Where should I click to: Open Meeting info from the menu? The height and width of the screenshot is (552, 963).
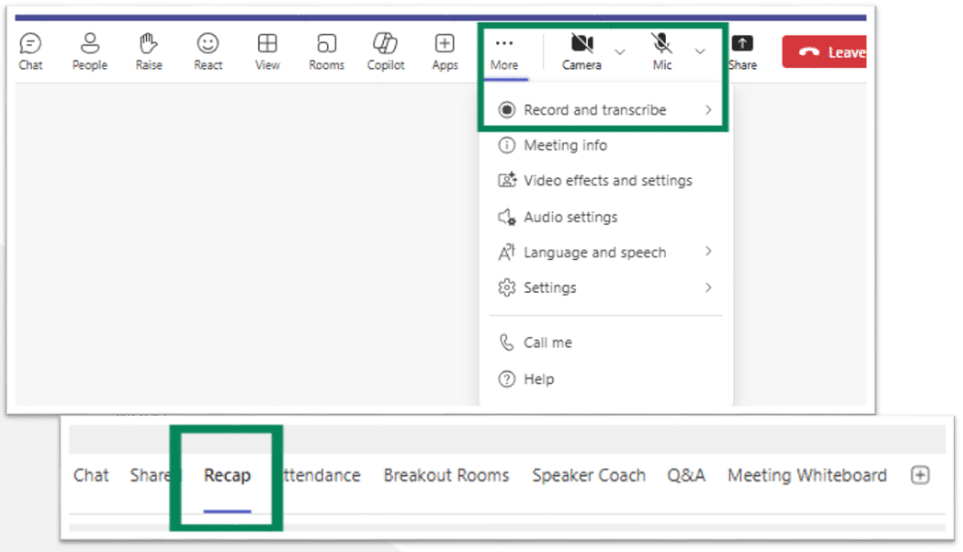(x=565, y=145)
